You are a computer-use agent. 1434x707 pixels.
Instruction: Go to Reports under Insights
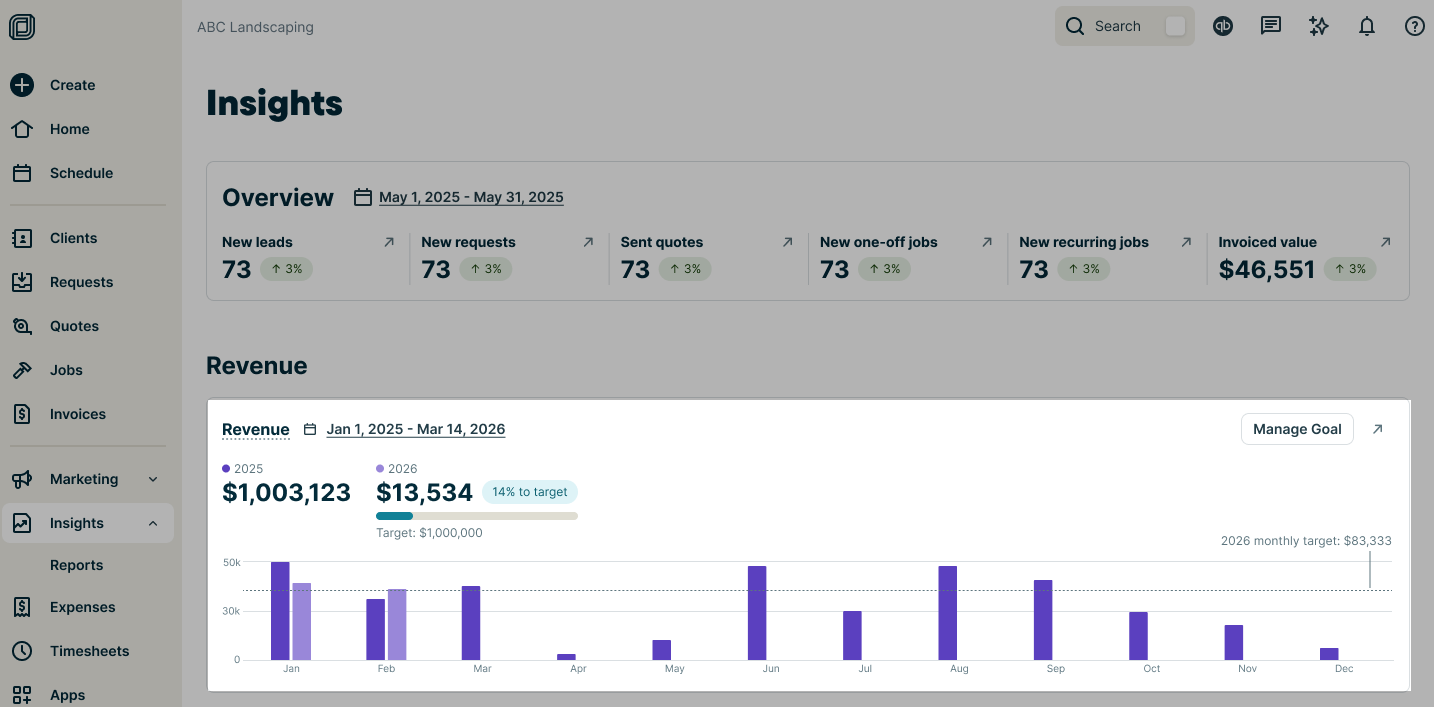coord(76,565)
